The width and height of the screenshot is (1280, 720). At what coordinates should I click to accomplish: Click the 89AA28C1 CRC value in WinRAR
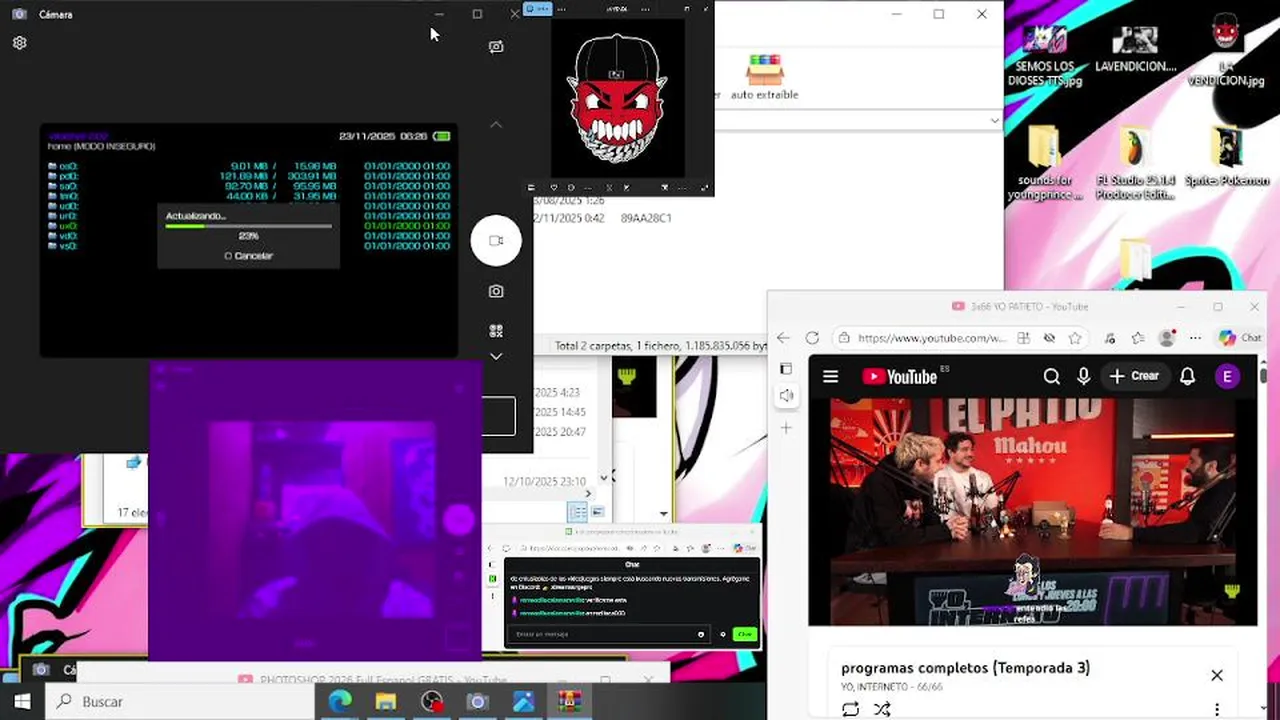(646, 218)
